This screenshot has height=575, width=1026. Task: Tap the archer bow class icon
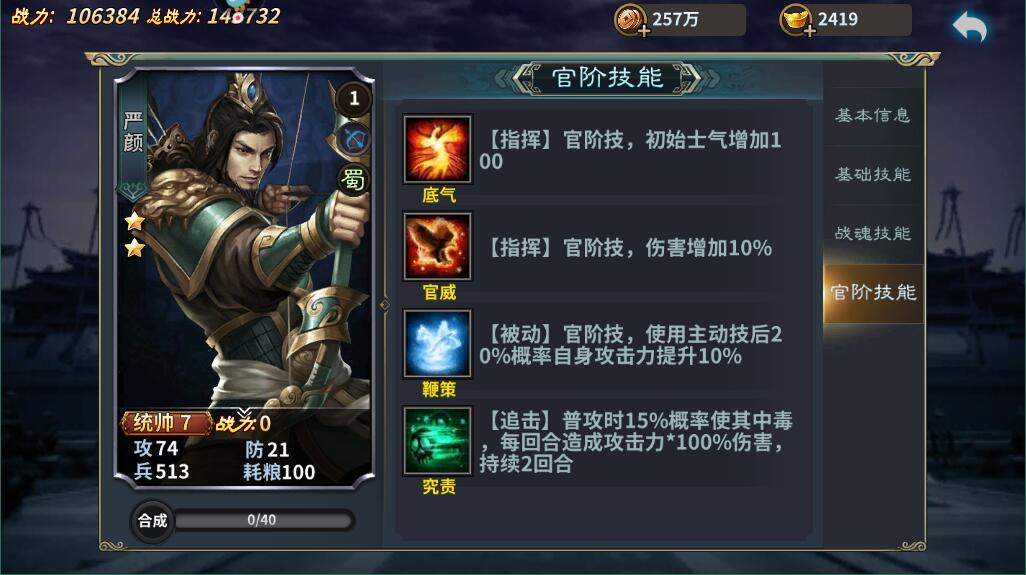coord(354,139)
